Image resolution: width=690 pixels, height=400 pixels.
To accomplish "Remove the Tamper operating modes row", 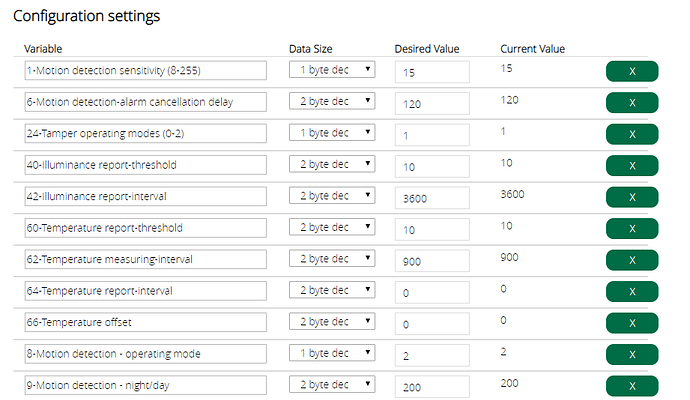I will [x=632, y=134].
